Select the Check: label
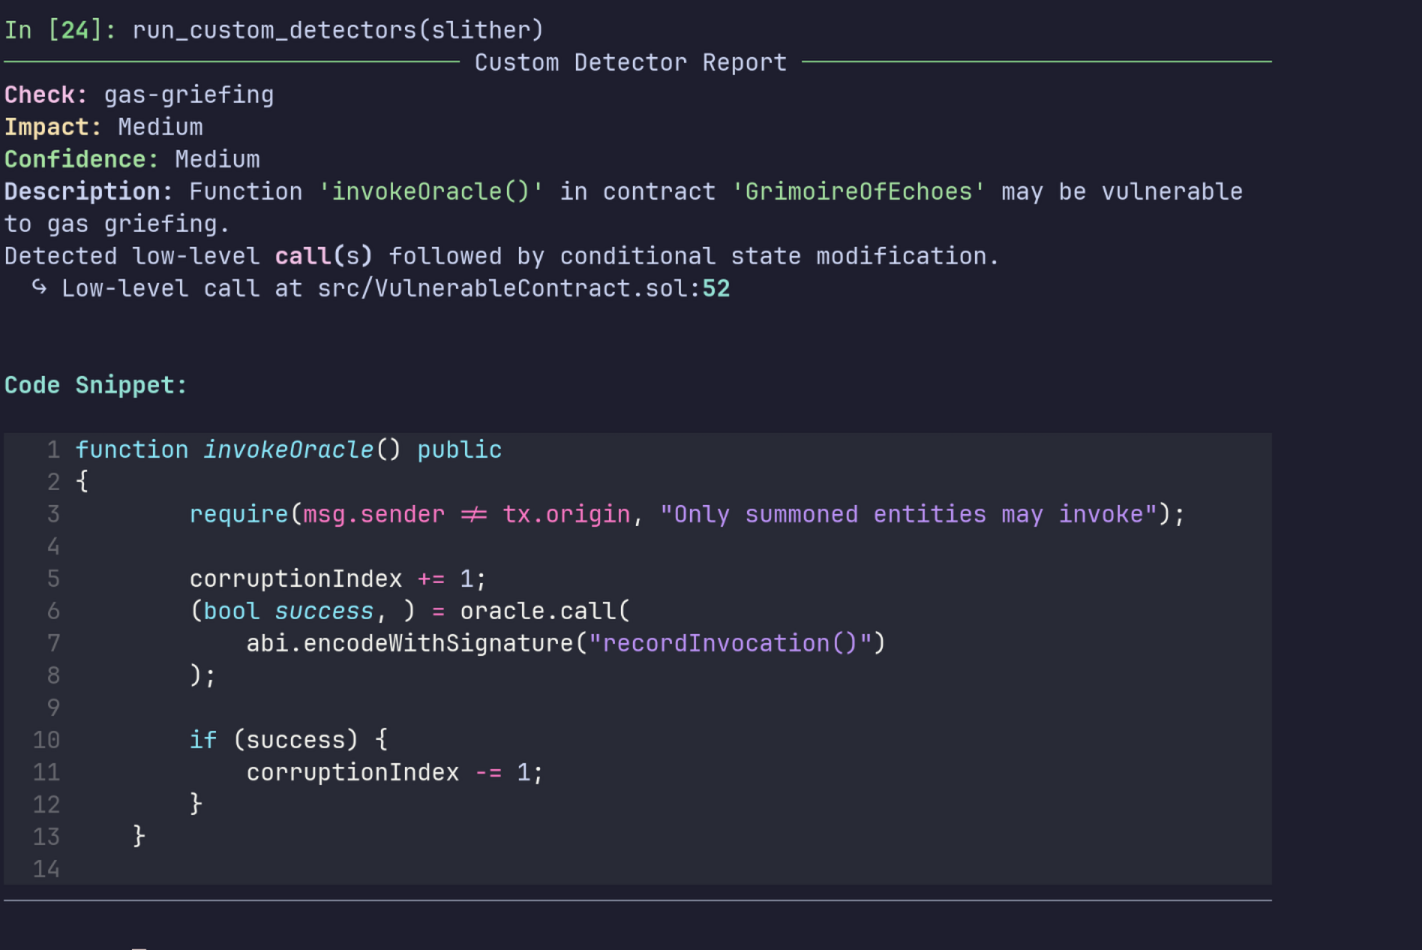Viewport: 1422px width, 950px height. pos(45,95)
